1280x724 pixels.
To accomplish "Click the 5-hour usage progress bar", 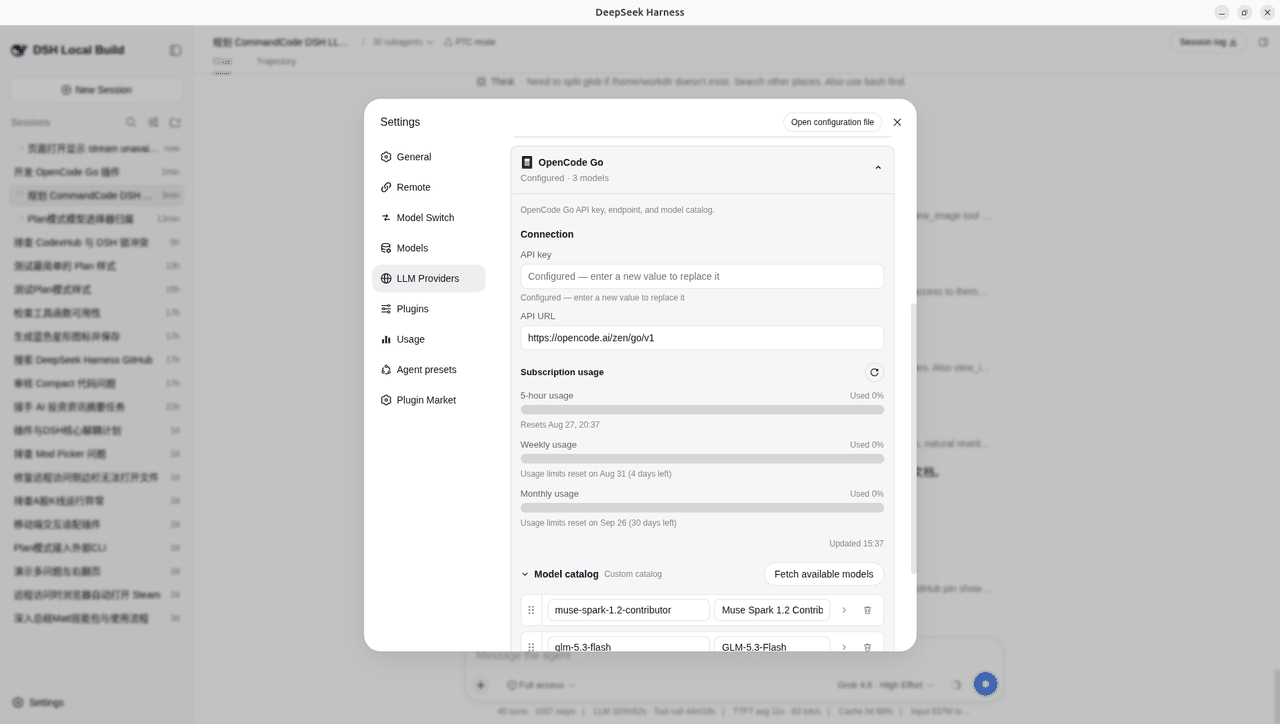I will pyautogui.click(x=702, y=410).
